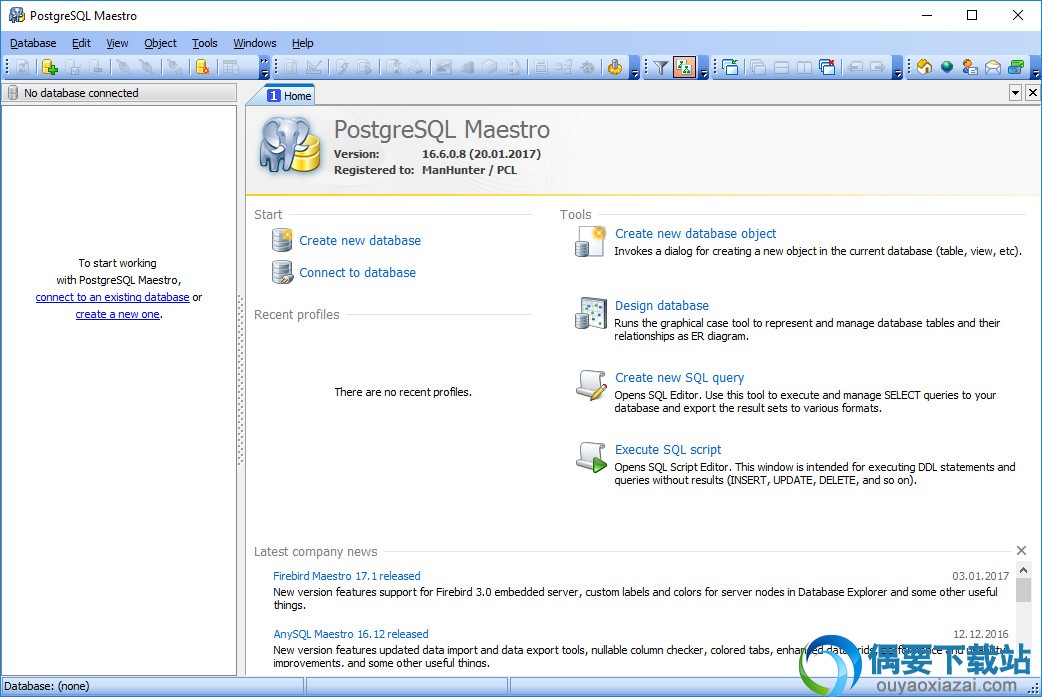
Task: Open the AnySQL Maestro 16.12 released news
Action: pyautogui.click(x=350, y=634)
